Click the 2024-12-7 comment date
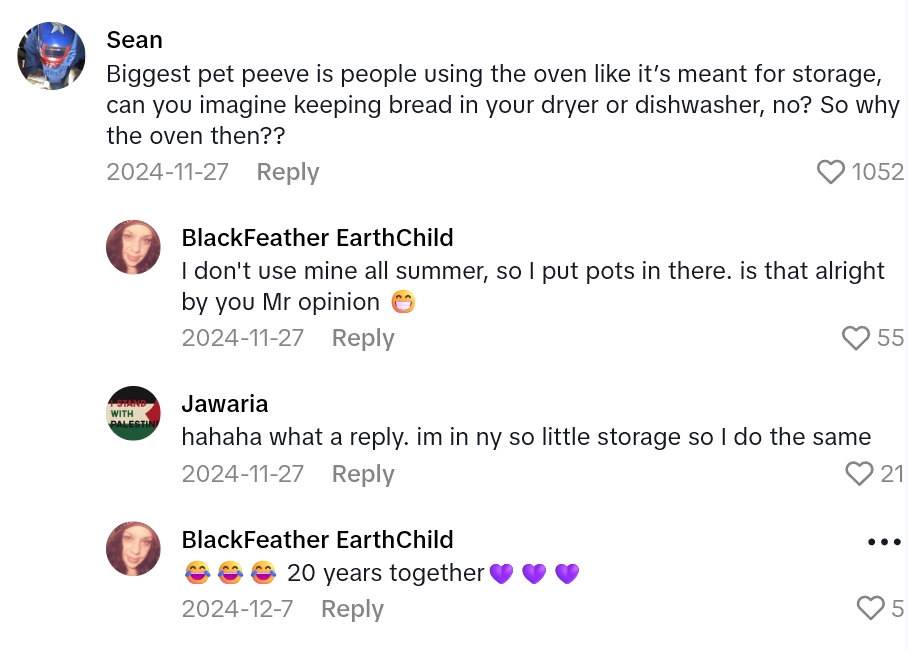 point(237,608)
